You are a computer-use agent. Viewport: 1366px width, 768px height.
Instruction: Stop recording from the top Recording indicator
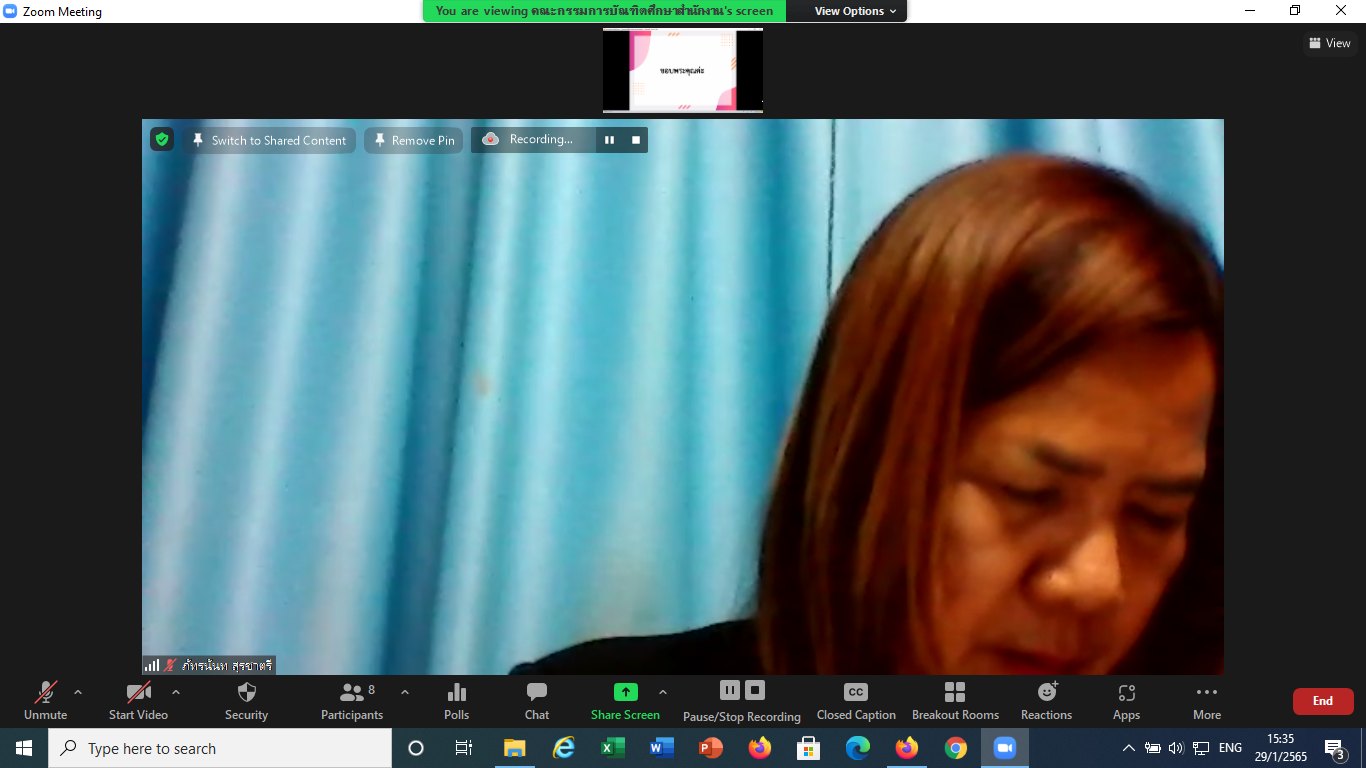(635, 140)
